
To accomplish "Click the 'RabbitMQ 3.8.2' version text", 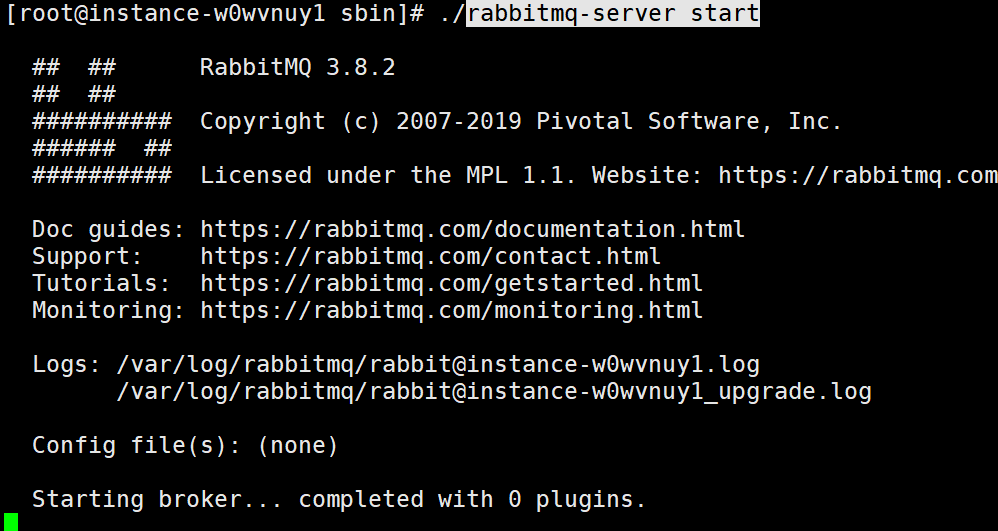I will coord(297,67).
